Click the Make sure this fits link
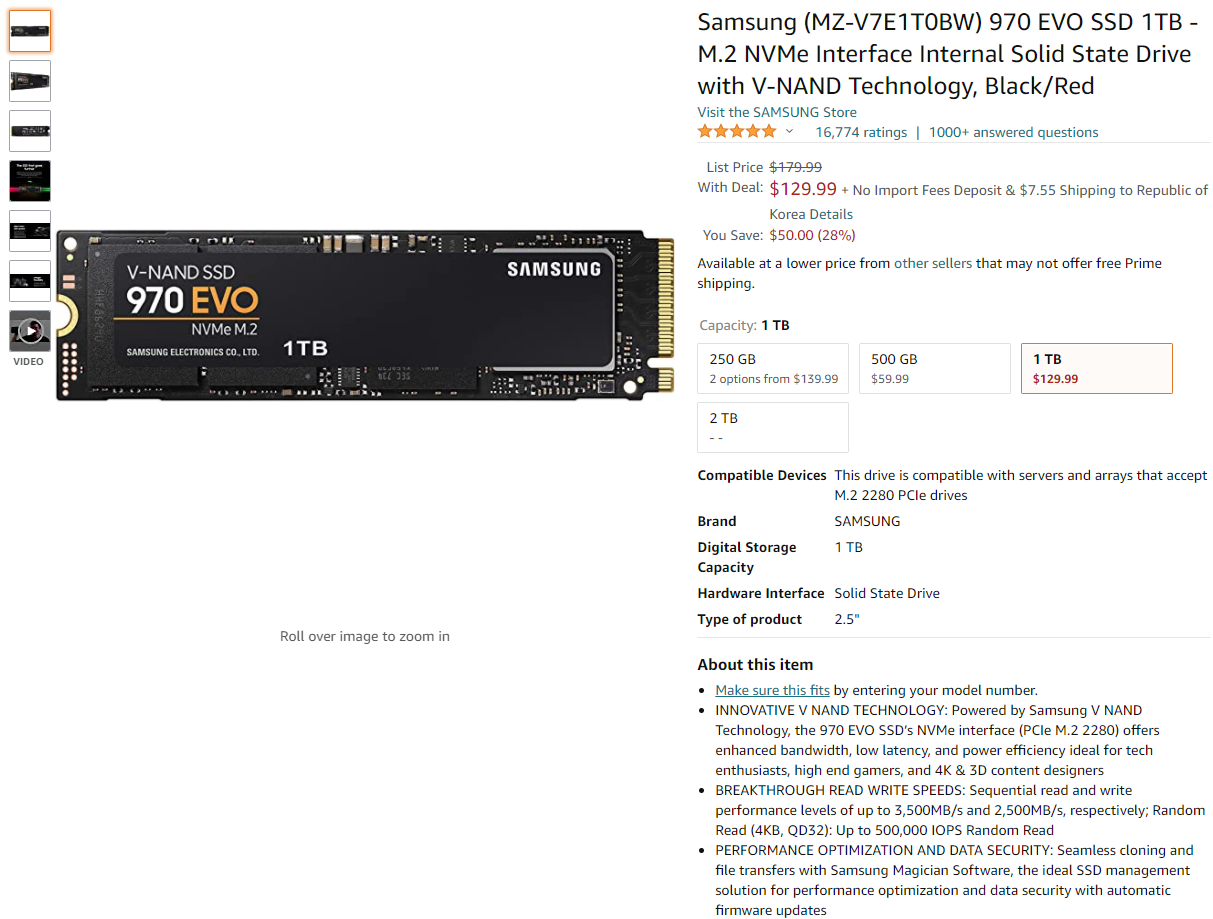 773,690
